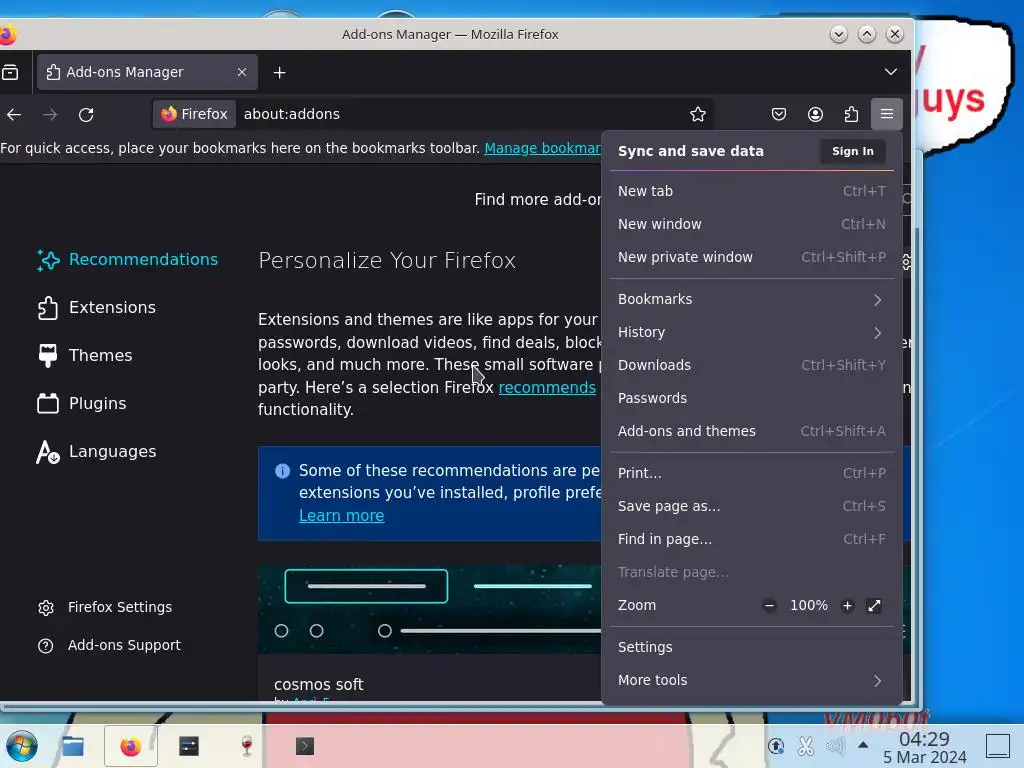Click the volume speaker tray icon
Viewport: 1024px width, 768px height.
click(835, 745)
